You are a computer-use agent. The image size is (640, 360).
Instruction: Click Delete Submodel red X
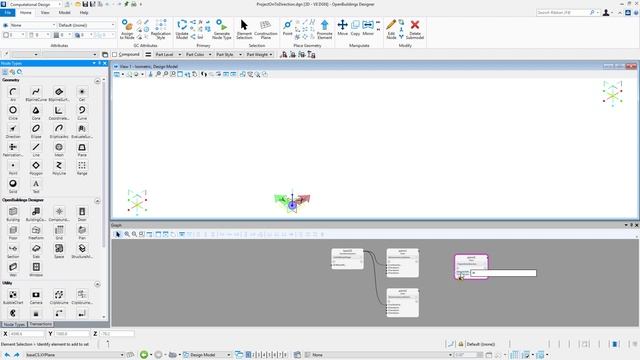(415, 29)
